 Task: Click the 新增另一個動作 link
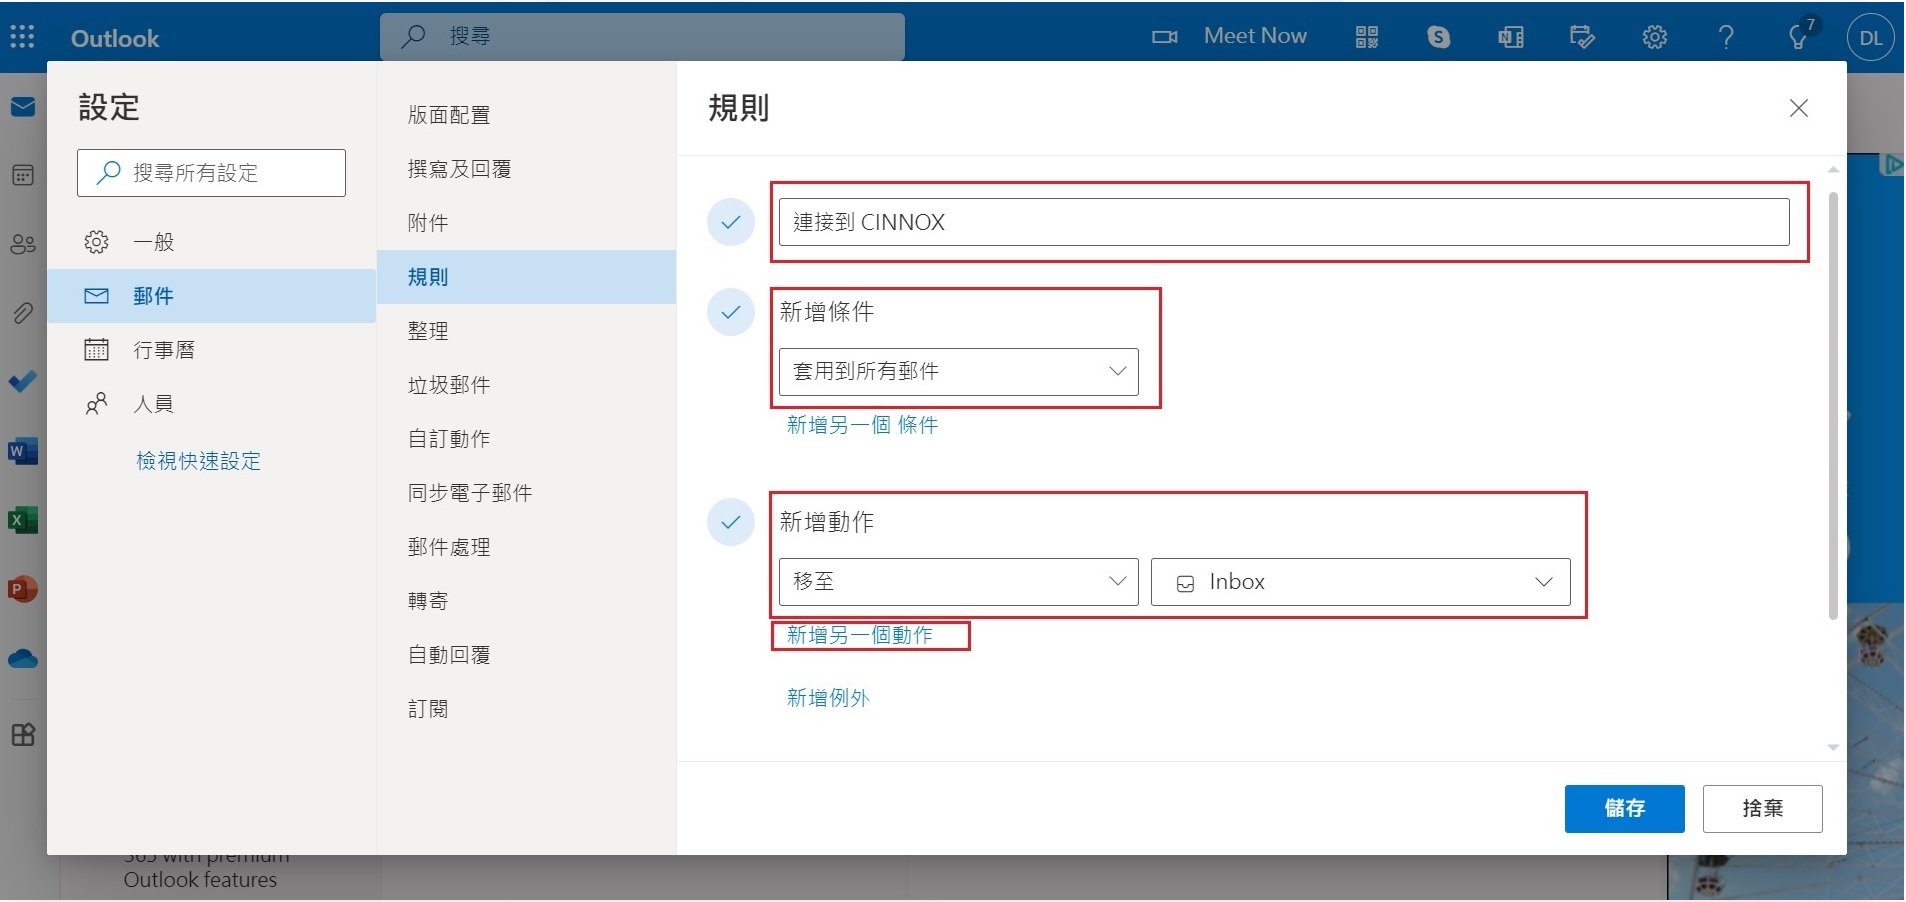pyautogui.click(x=860, y=635)
